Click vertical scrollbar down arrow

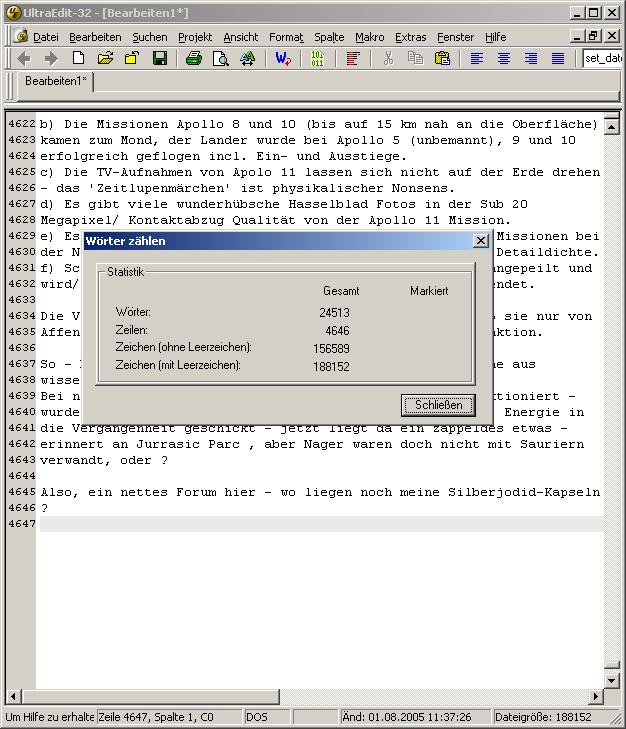coord(612,681)
